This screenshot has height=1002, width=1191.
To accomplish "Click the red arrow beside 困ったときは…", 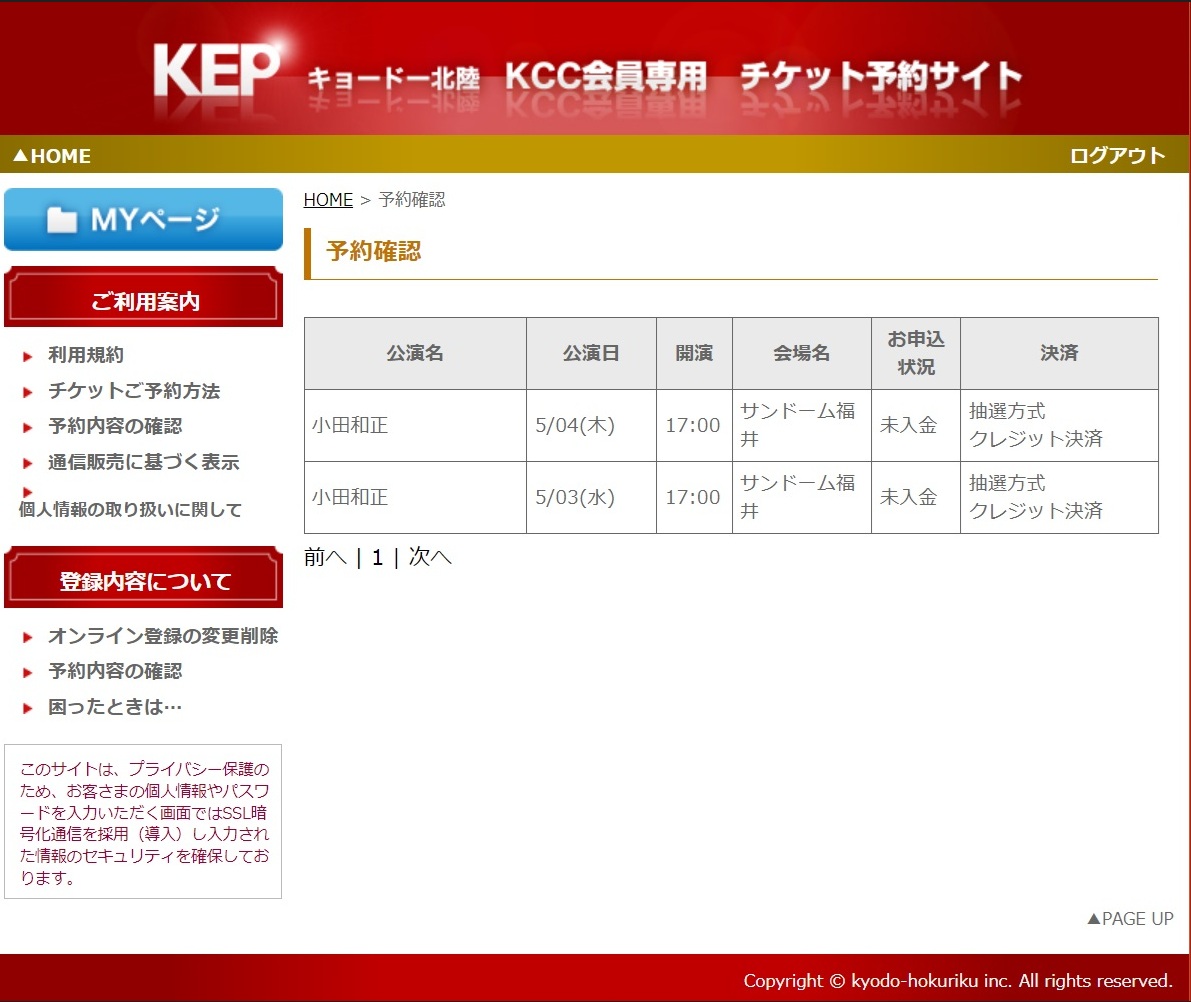I will (27, 708).
